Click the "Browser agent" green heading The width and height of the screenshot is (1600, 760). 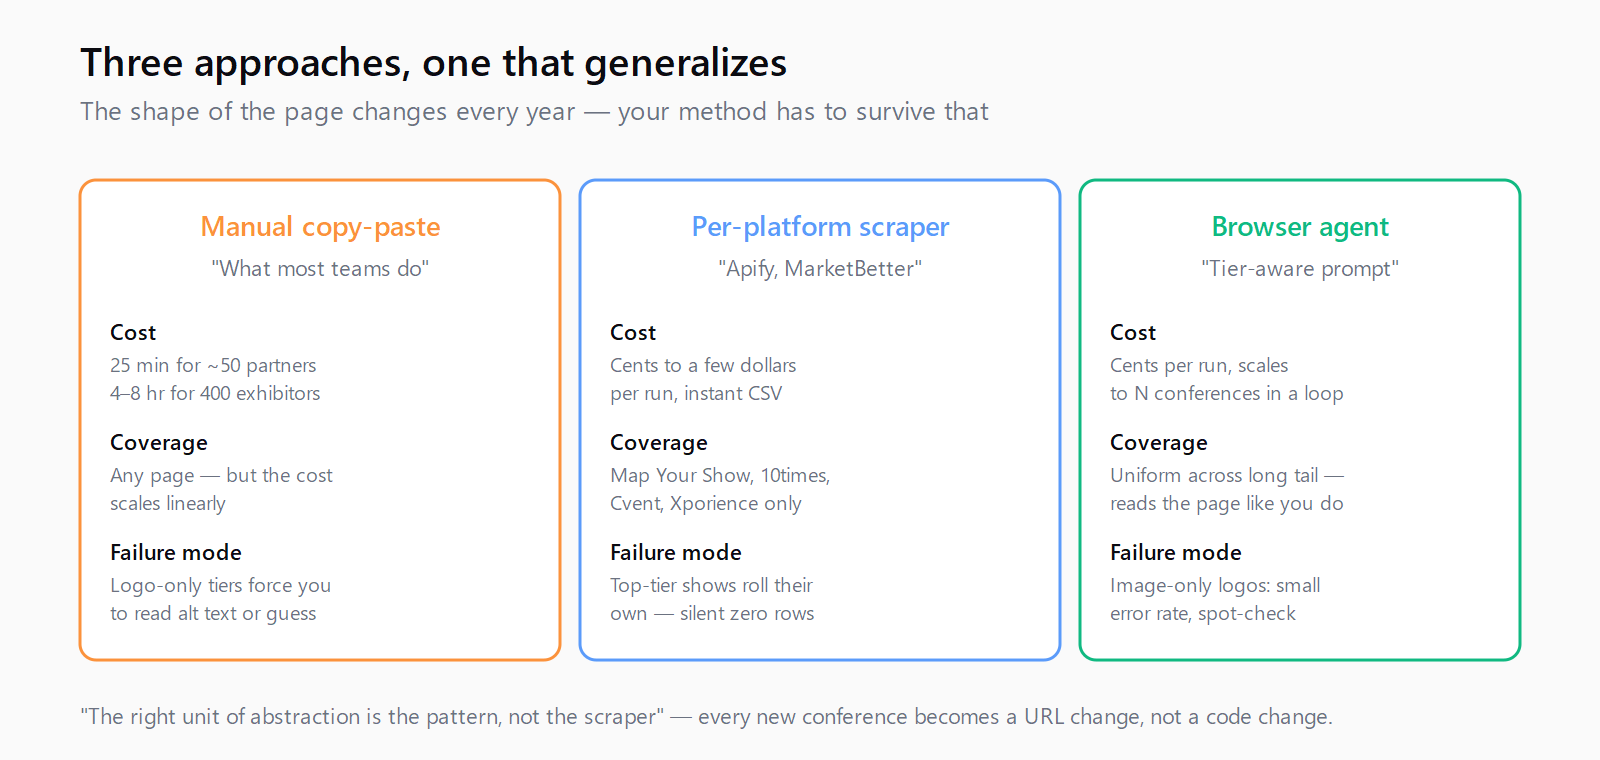pyautogui.click(x=1300, y=227)
